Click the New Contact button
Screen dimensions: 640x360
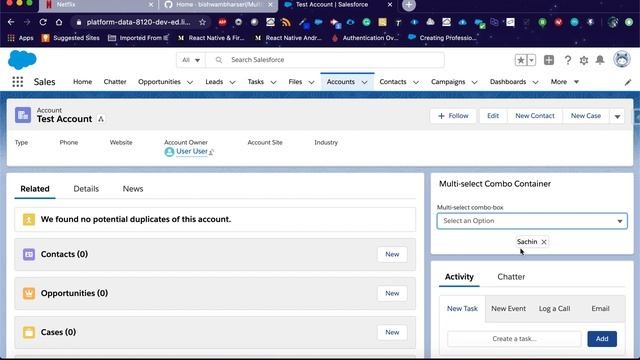(x=535, y=116)
